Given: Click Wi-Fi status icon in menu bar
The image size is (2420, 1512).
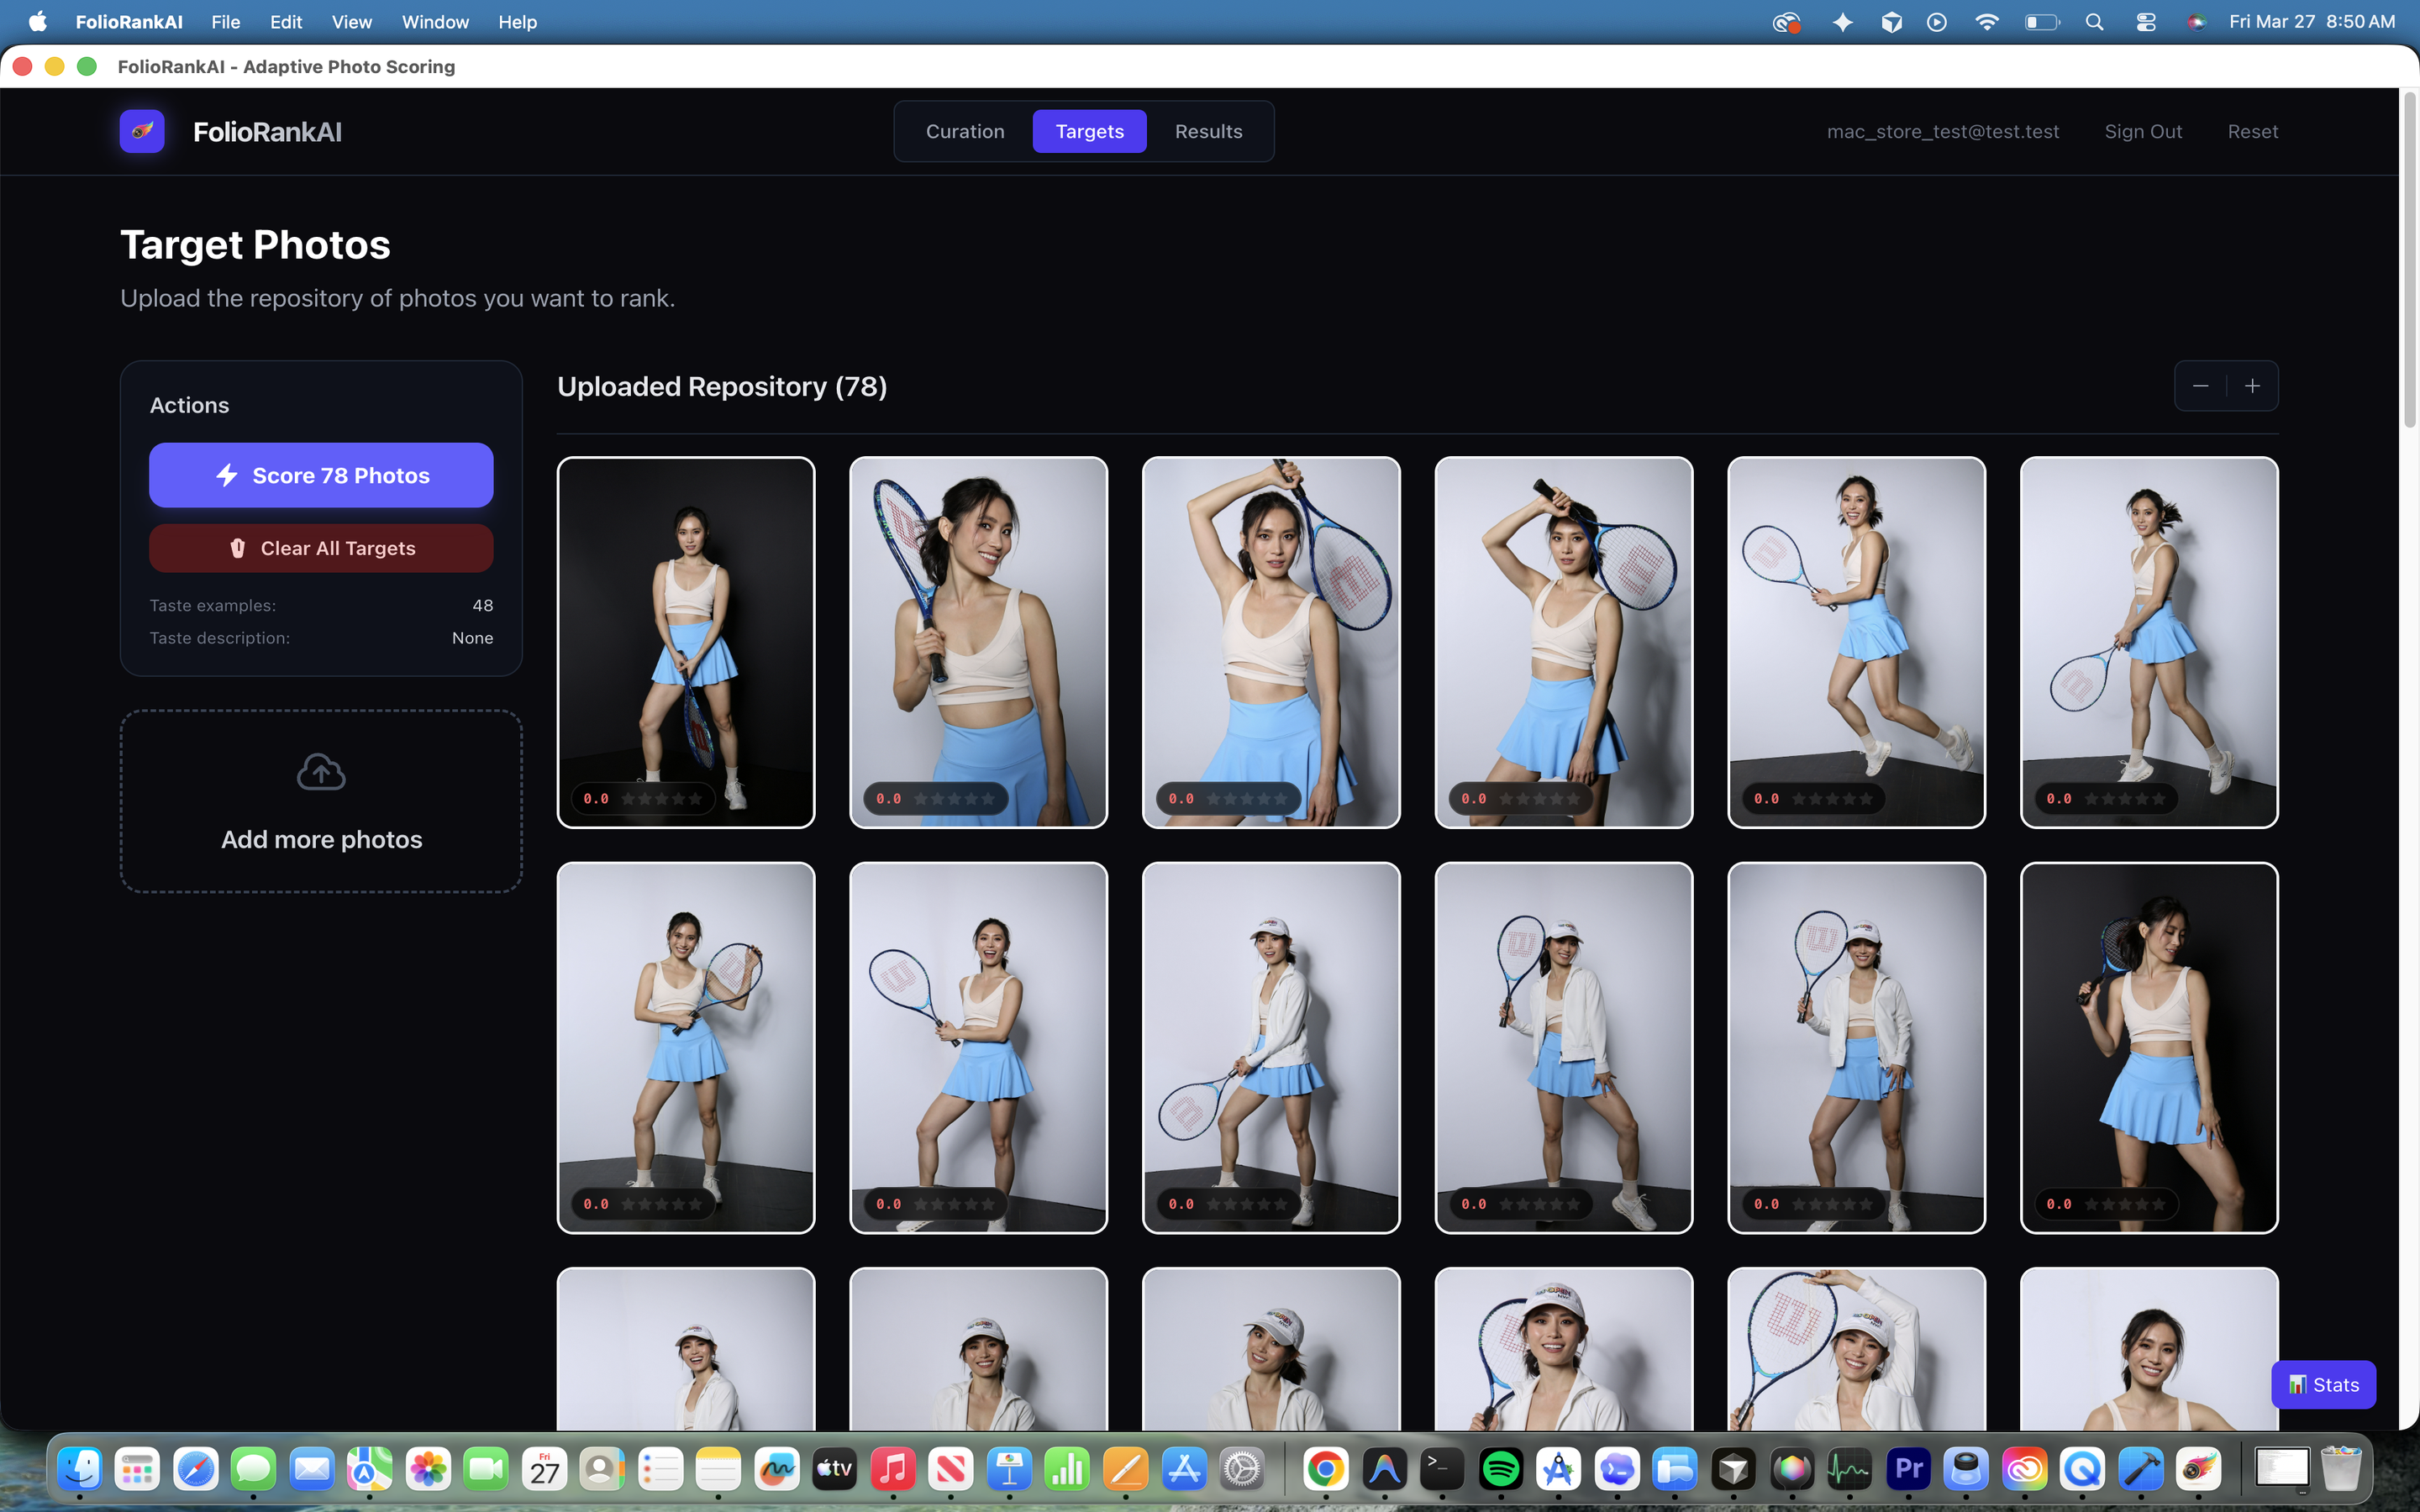Looking at the screenshot, I should [1987, 22].
